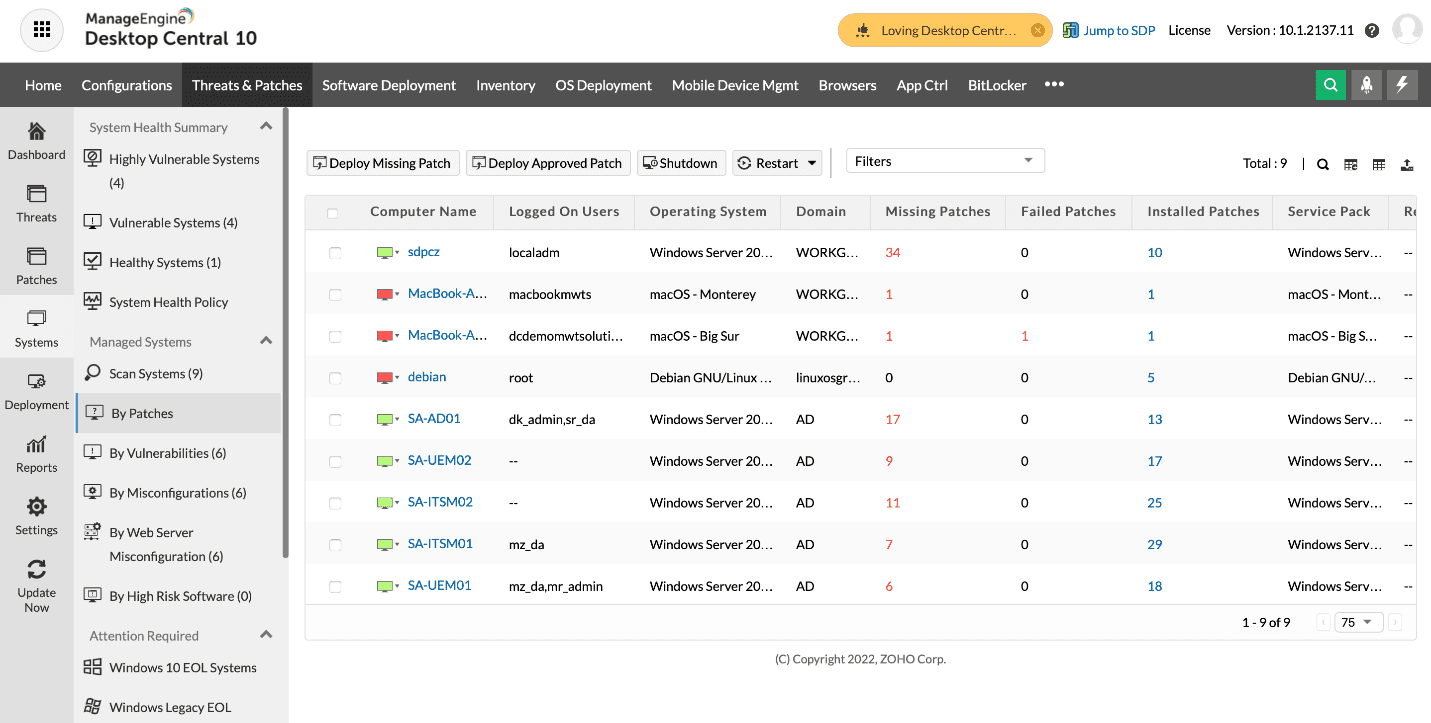Dismiss the Loving Desktop Central banner

[x=1038, y=30]
